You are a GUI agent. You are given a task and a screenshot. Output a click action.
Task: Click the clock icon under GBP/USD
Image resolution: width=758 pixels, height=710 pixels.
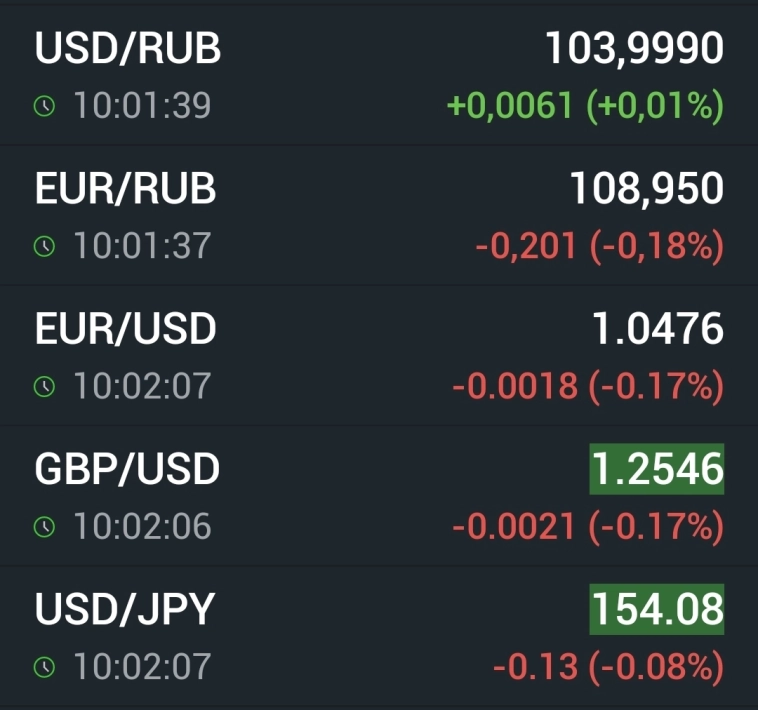44,526
